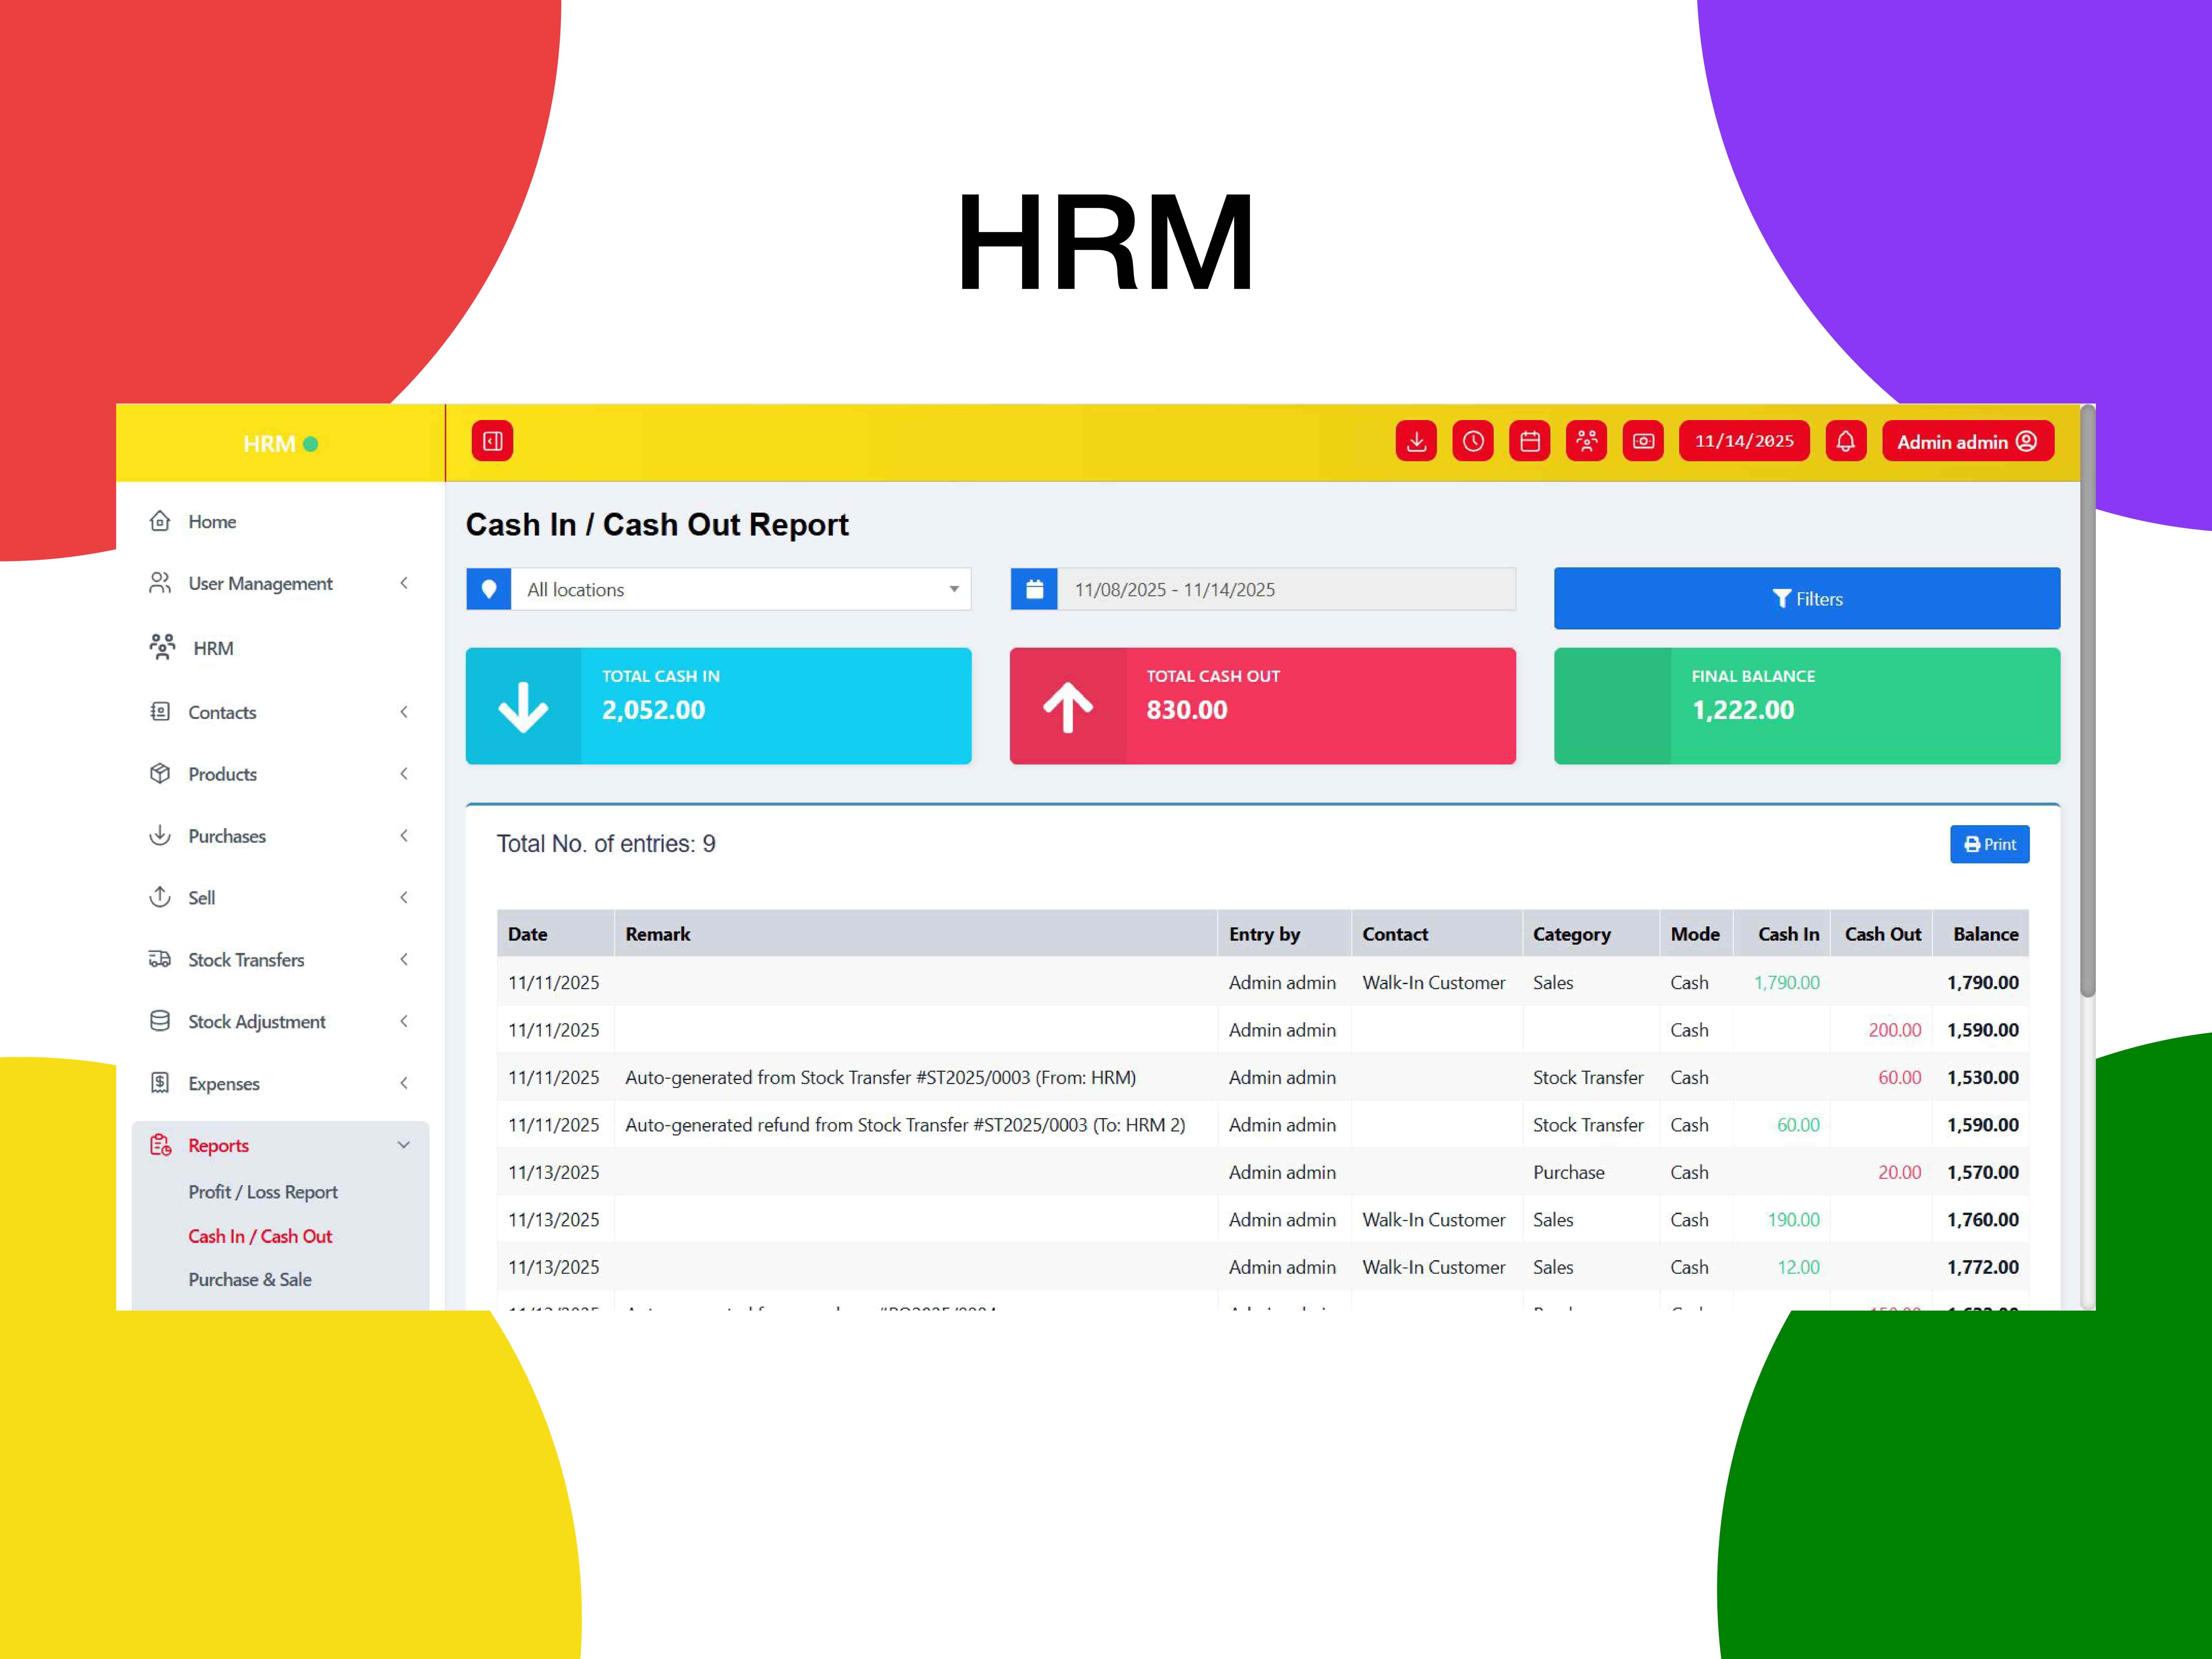Click the Filters button
The image size is (2212, 1659).
tap(1807, 598)
